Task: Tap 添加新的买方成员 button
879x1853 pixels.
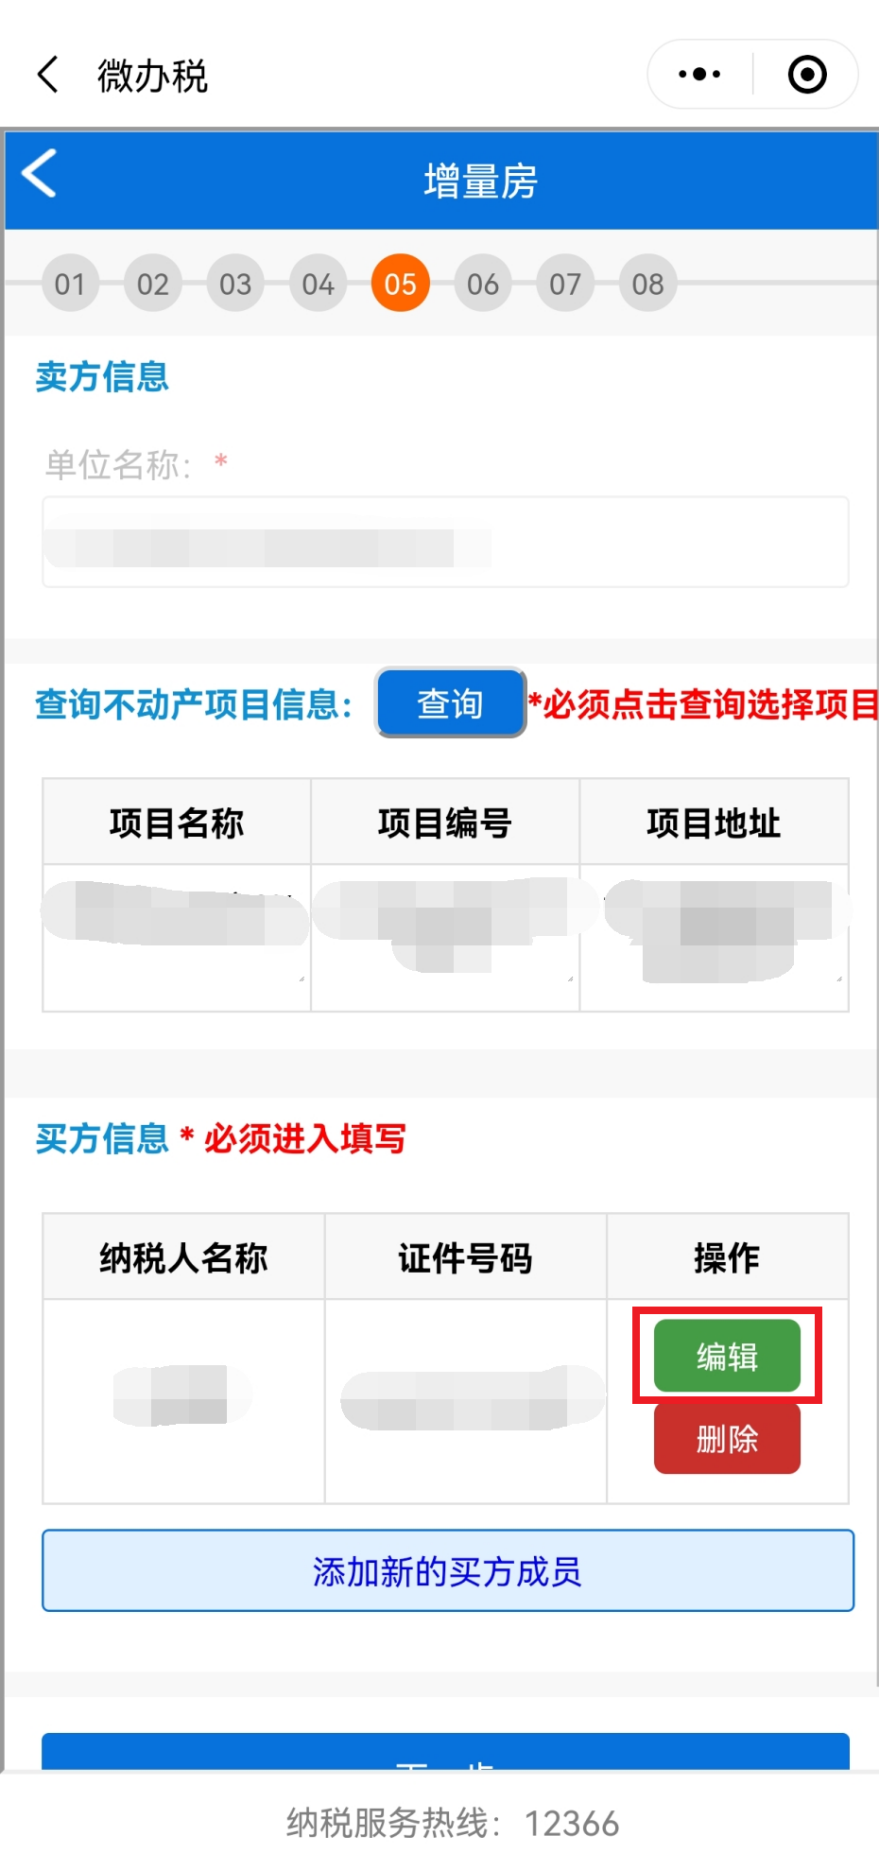Action: click(448, 1570)
